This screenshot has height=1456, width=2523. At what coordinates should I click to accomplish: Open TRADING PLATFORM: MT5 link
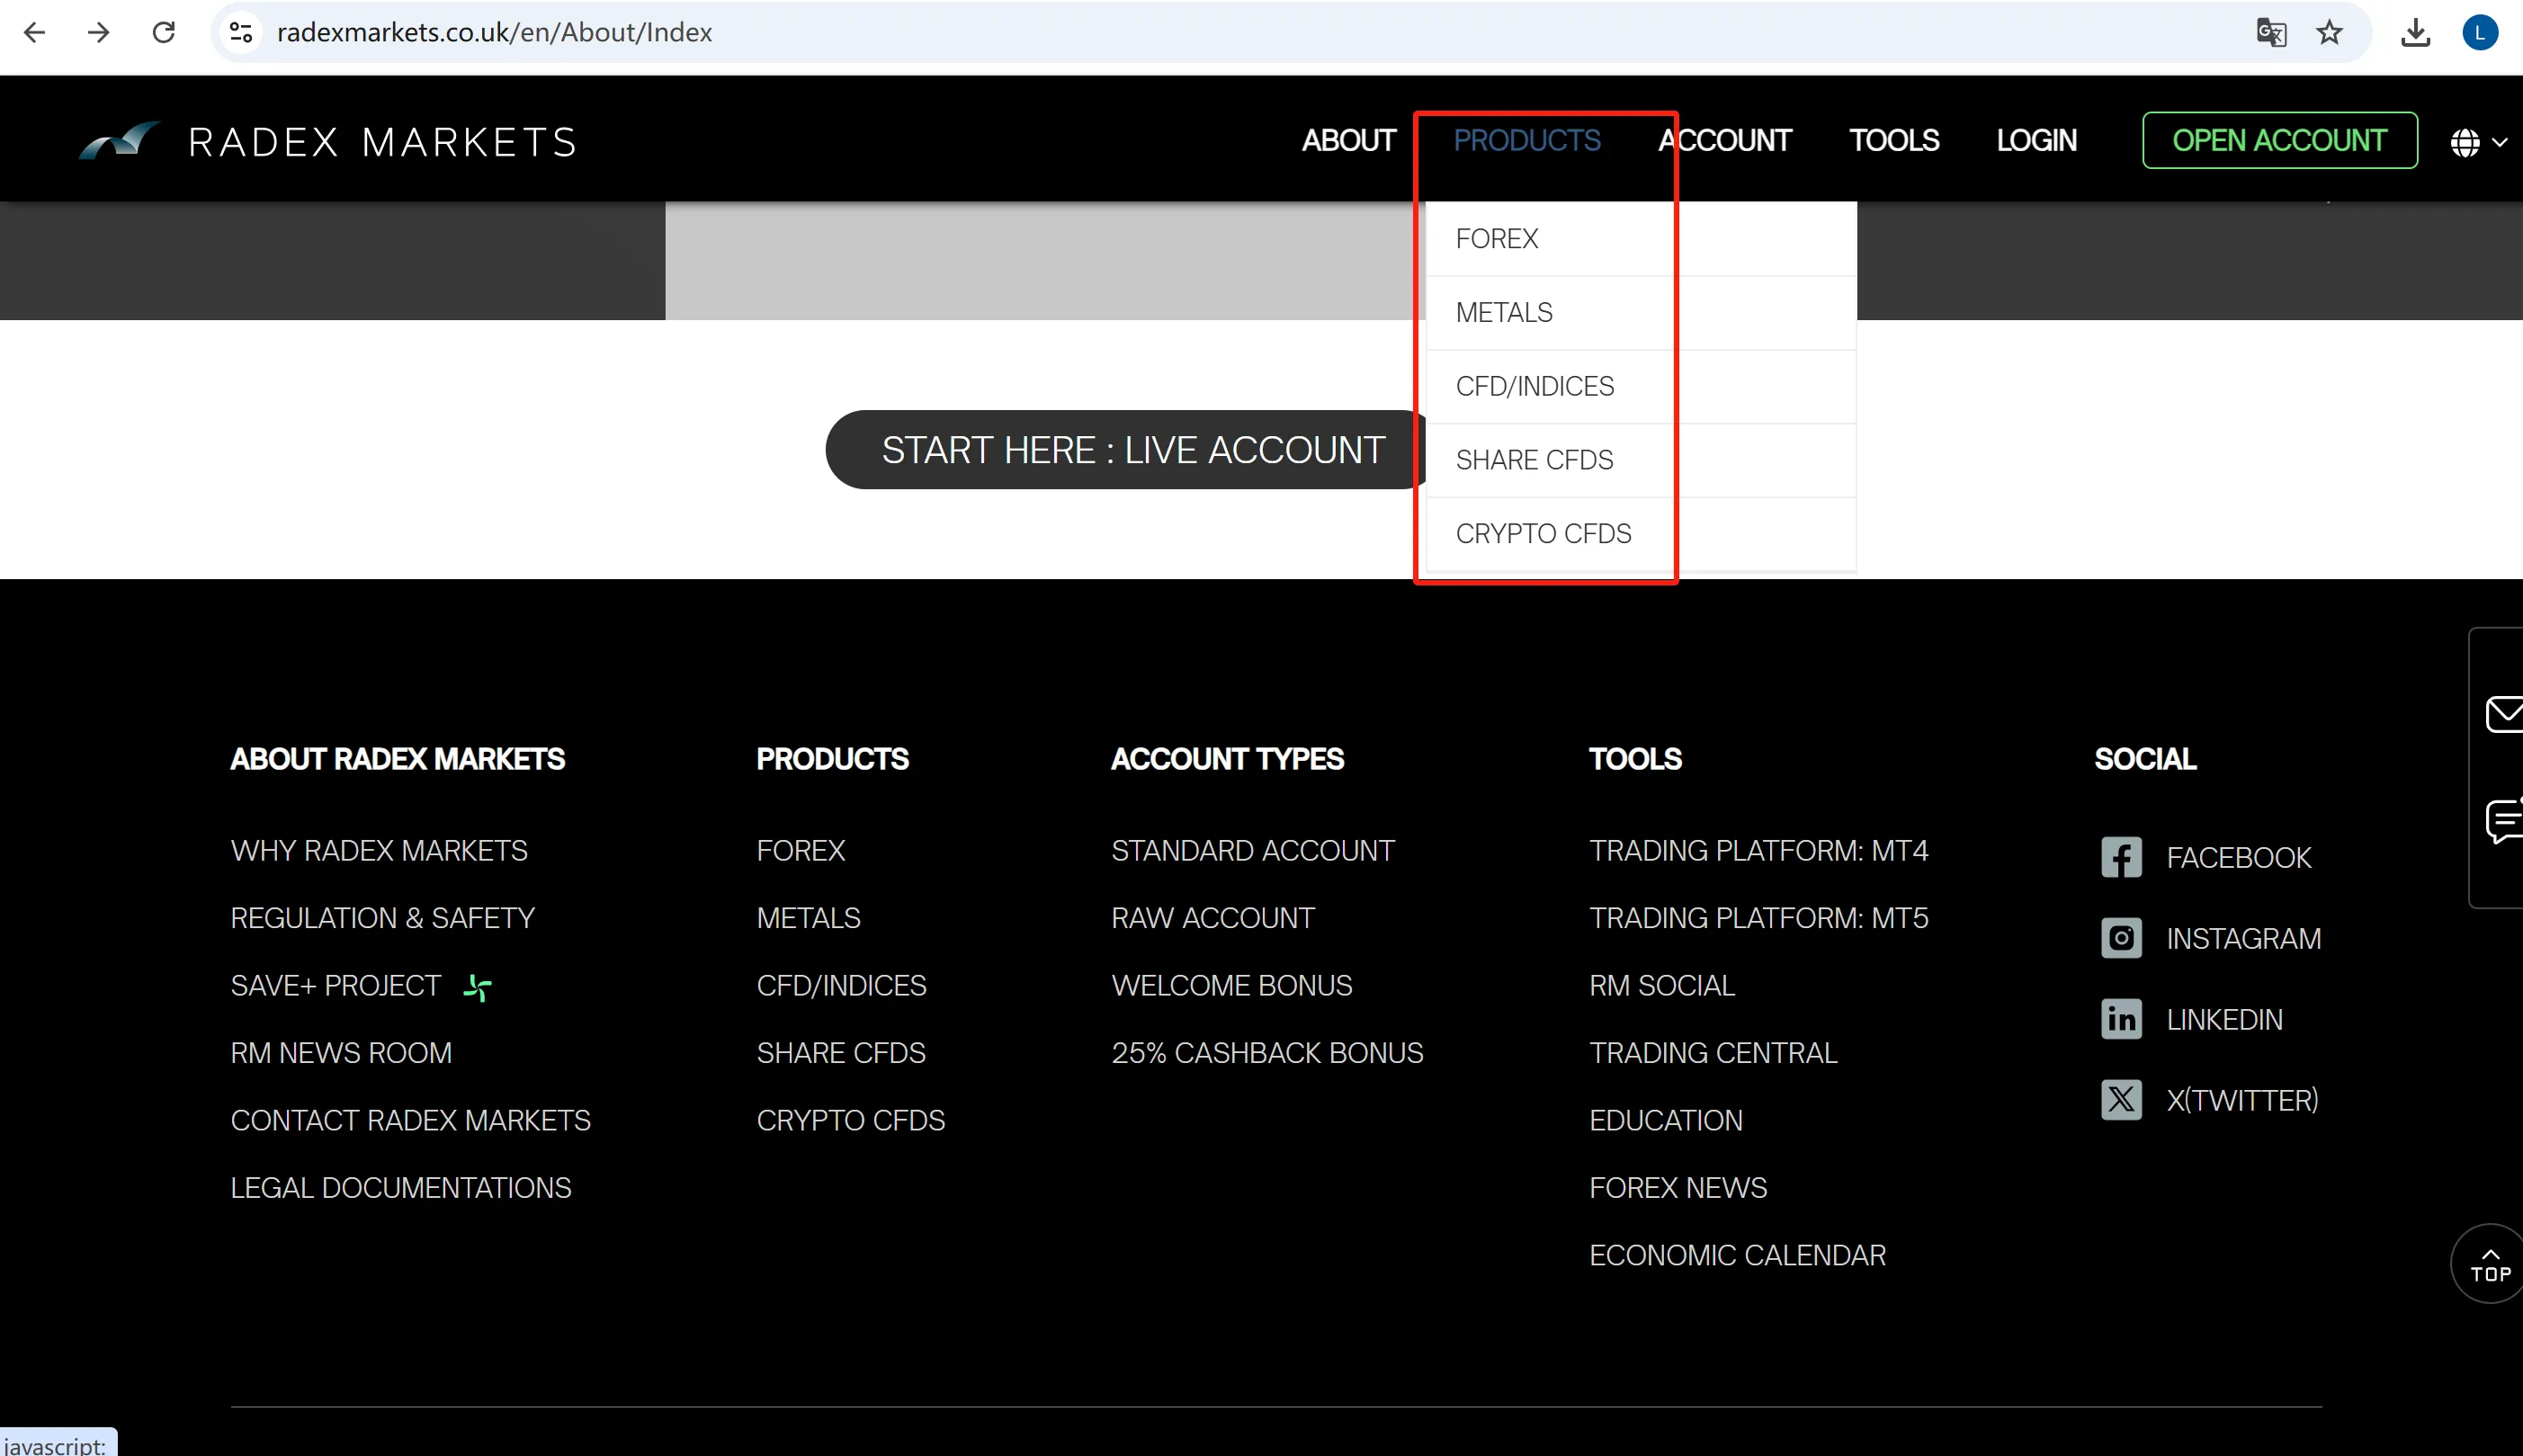(x=1758, y=918)
